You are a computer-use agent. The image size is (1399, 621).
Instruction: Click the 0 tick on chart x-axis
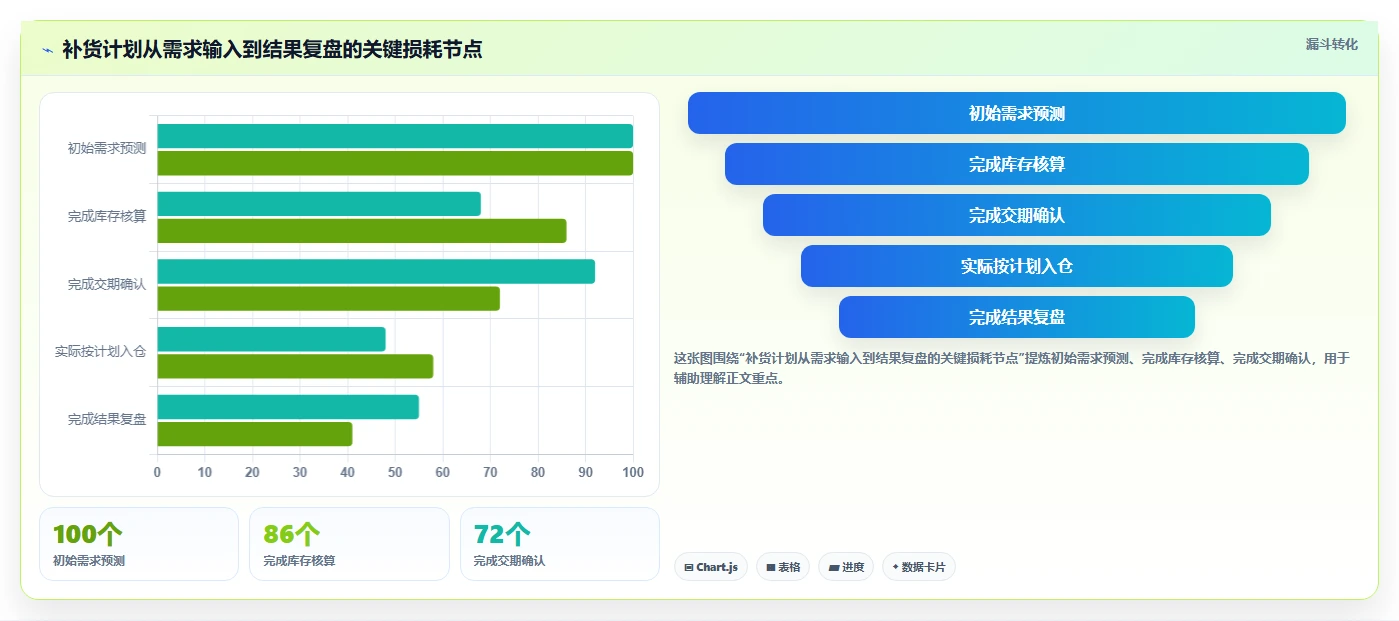[x=157, y=472]
